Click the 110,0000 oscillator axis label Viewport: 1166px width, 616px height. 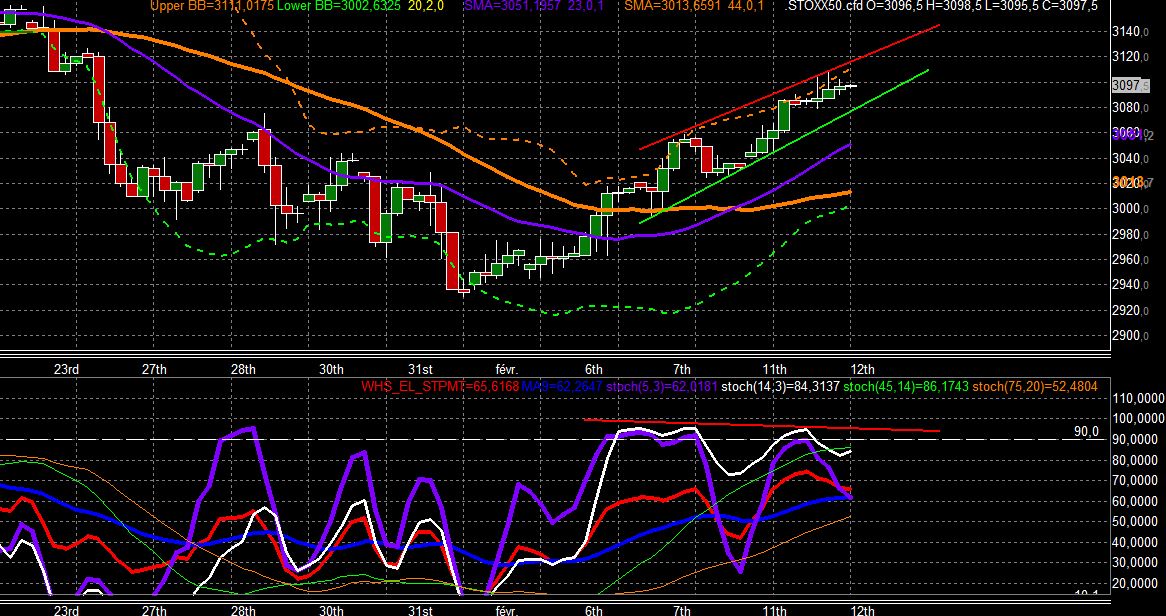tap(1138, 398)
